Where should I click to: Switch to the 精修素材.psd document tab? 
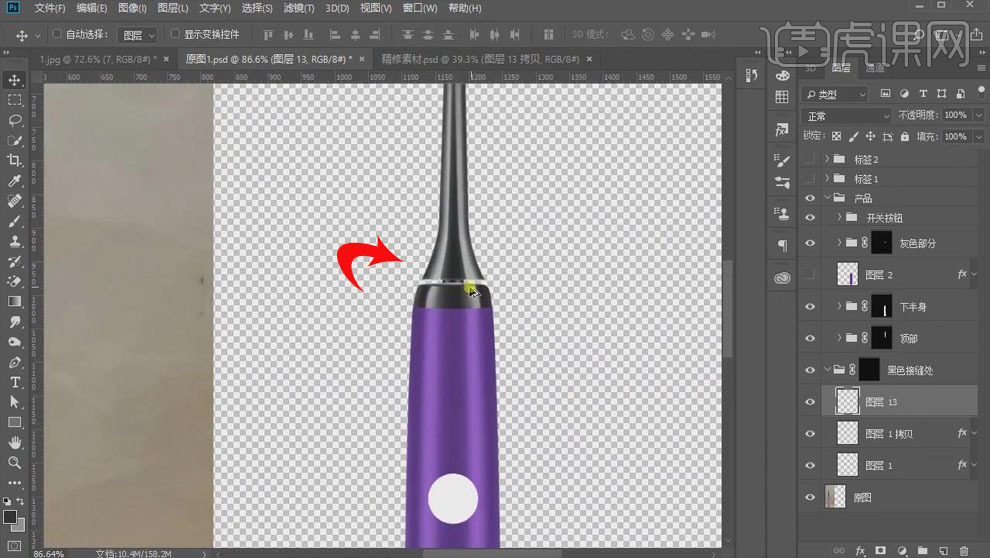480,59
